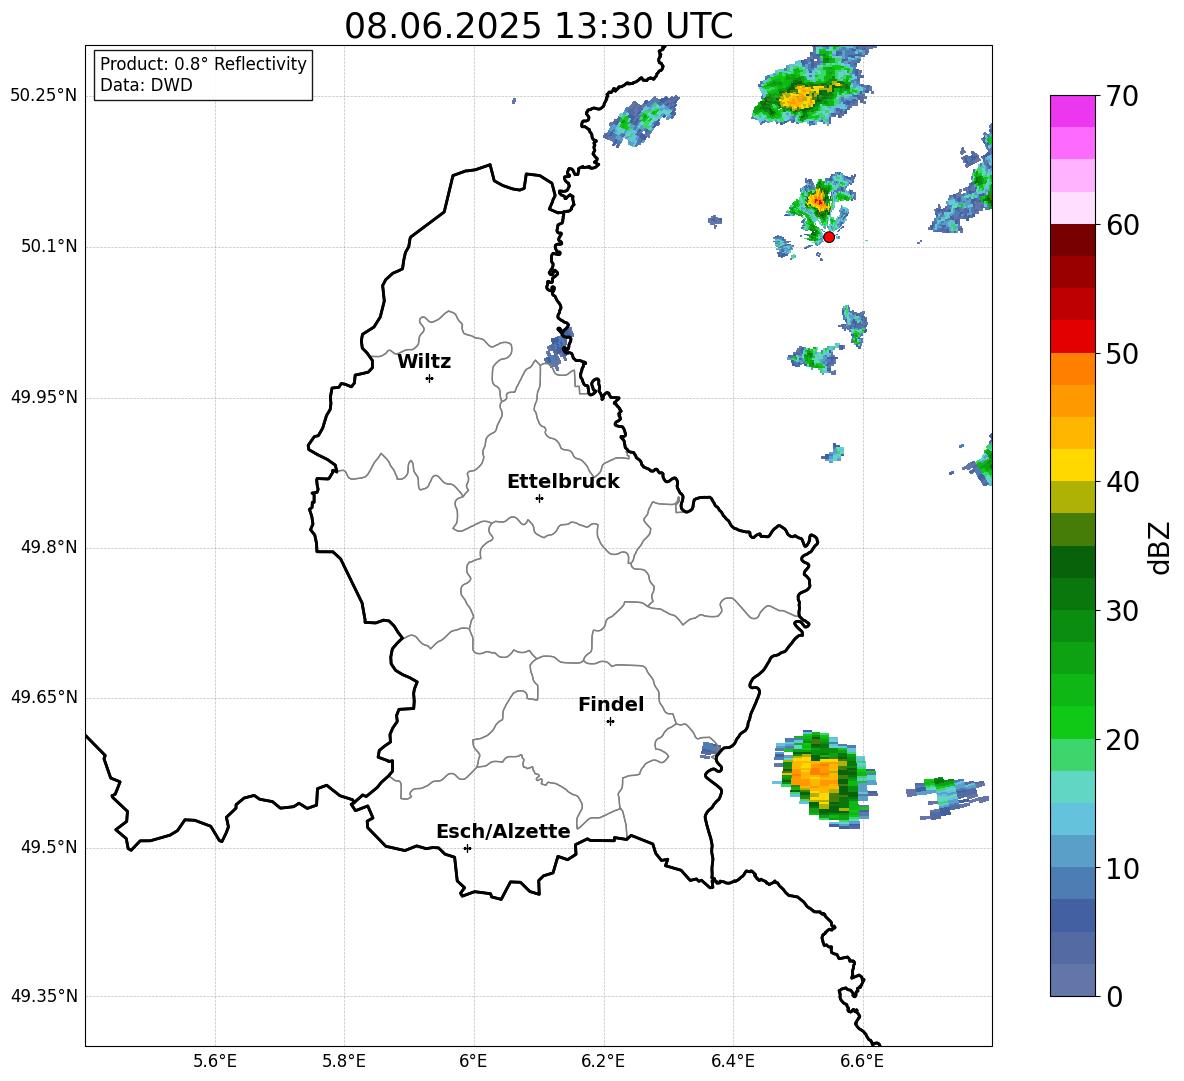The width and height of the screenshot is (1184, 1081).
Task: Click the 6°E longitude label
Action: 473,1061
